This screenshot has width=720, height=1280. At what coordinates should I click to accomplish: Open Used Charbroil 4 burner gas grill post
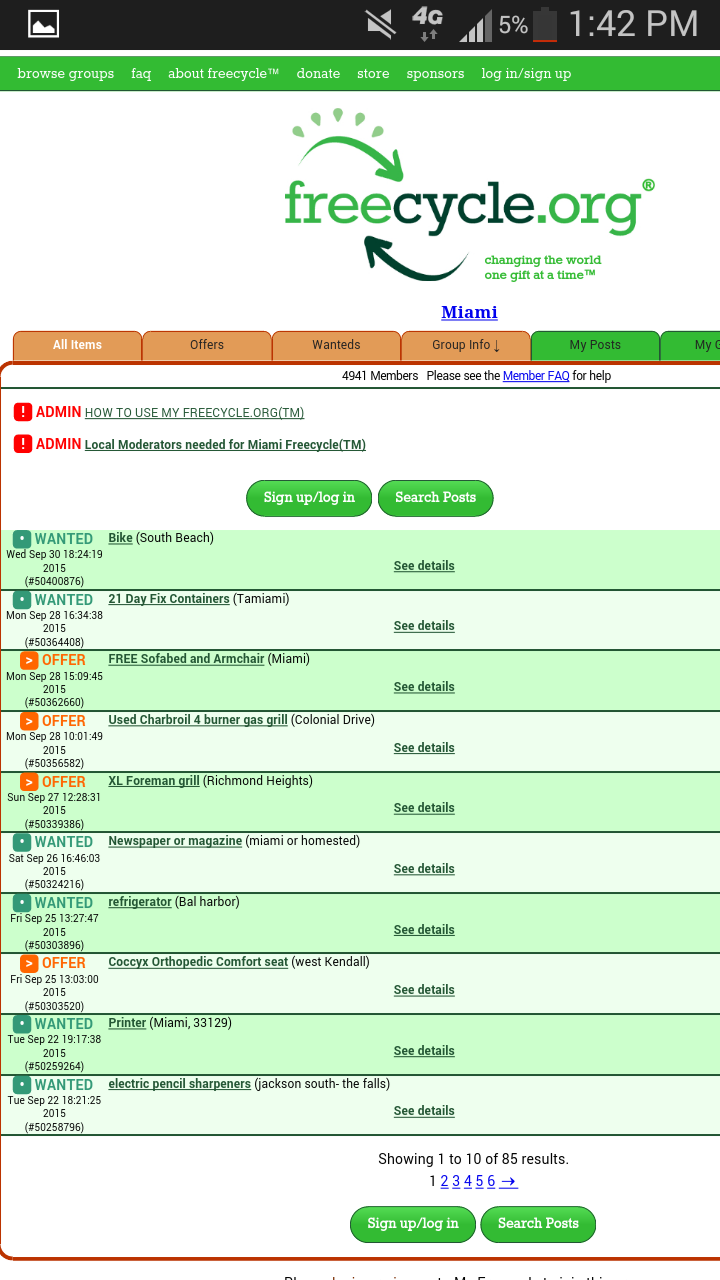[x=198, y=720]
